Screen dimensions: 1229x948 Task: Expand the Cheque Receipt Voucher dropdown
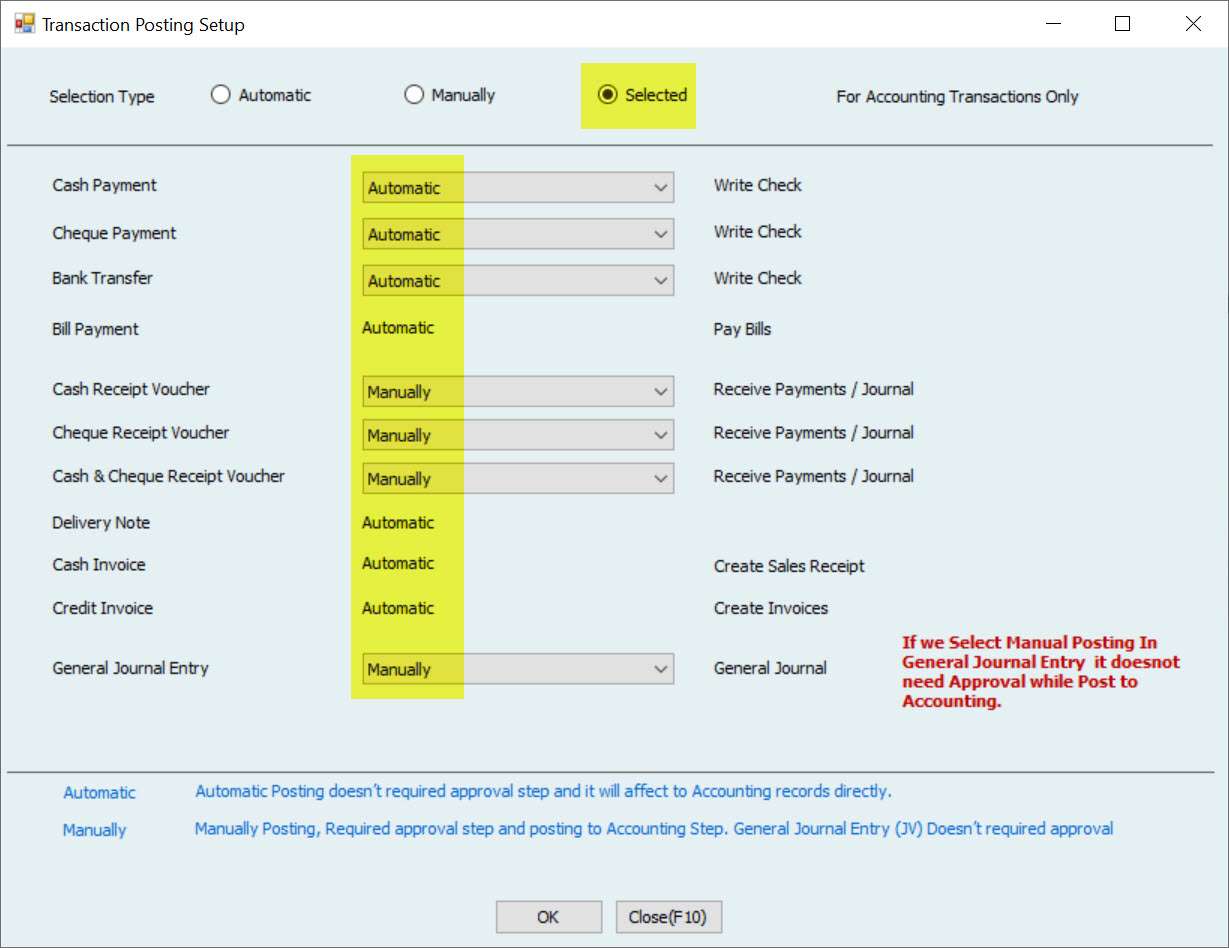coord(518,435)
